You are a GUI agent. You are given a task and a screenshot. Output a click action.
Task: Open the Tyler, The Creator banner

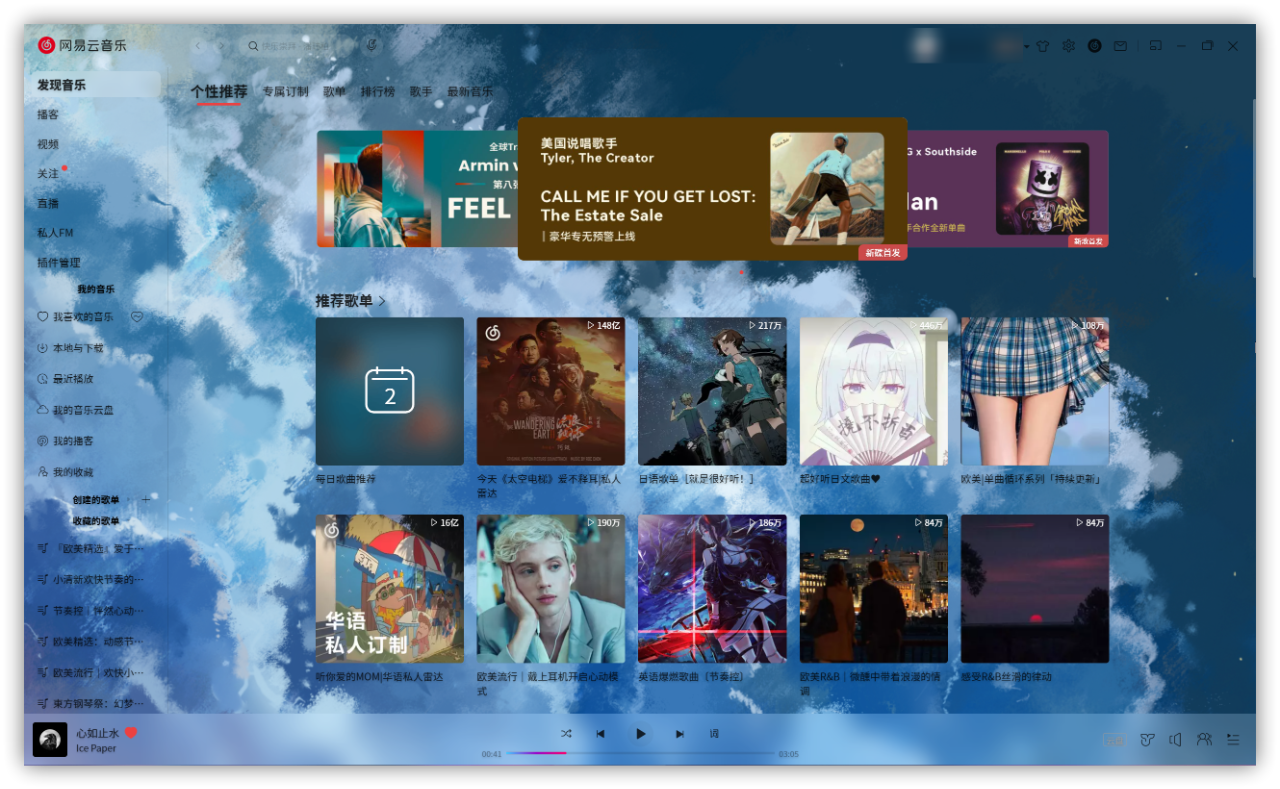(x=712, y=189)
